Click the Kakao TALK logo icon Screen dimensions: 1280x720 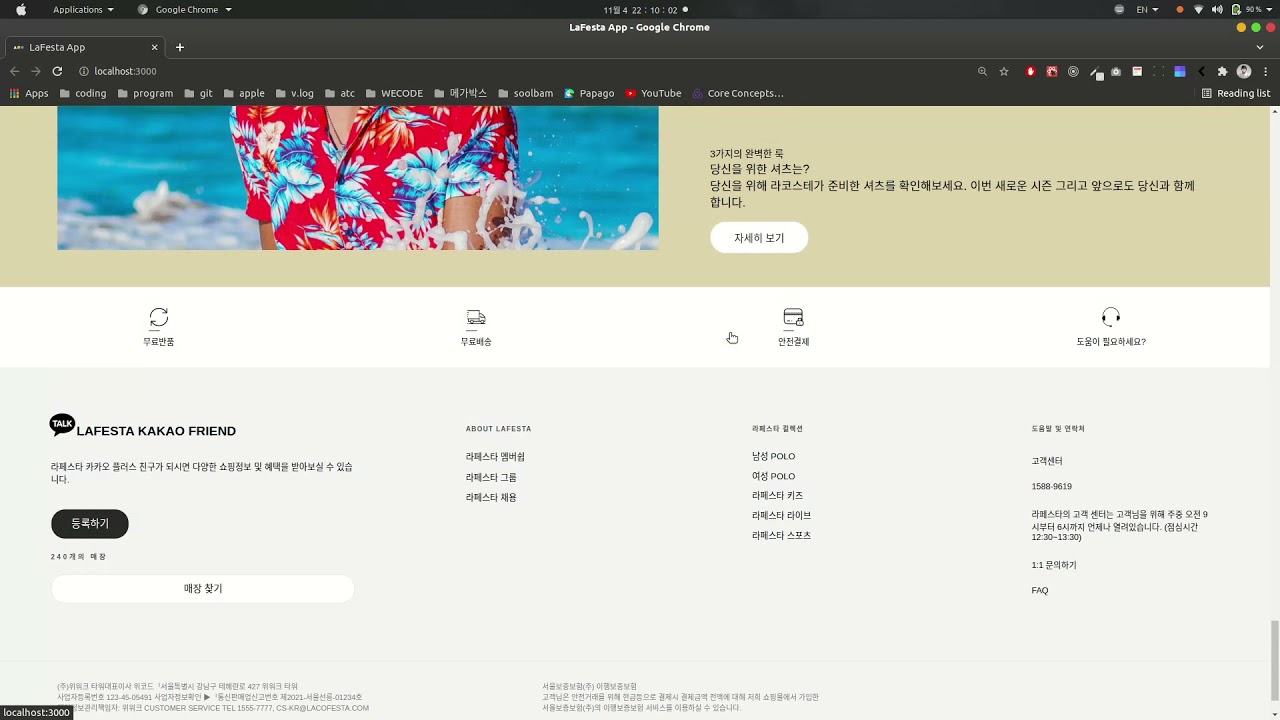click(62, 425)
